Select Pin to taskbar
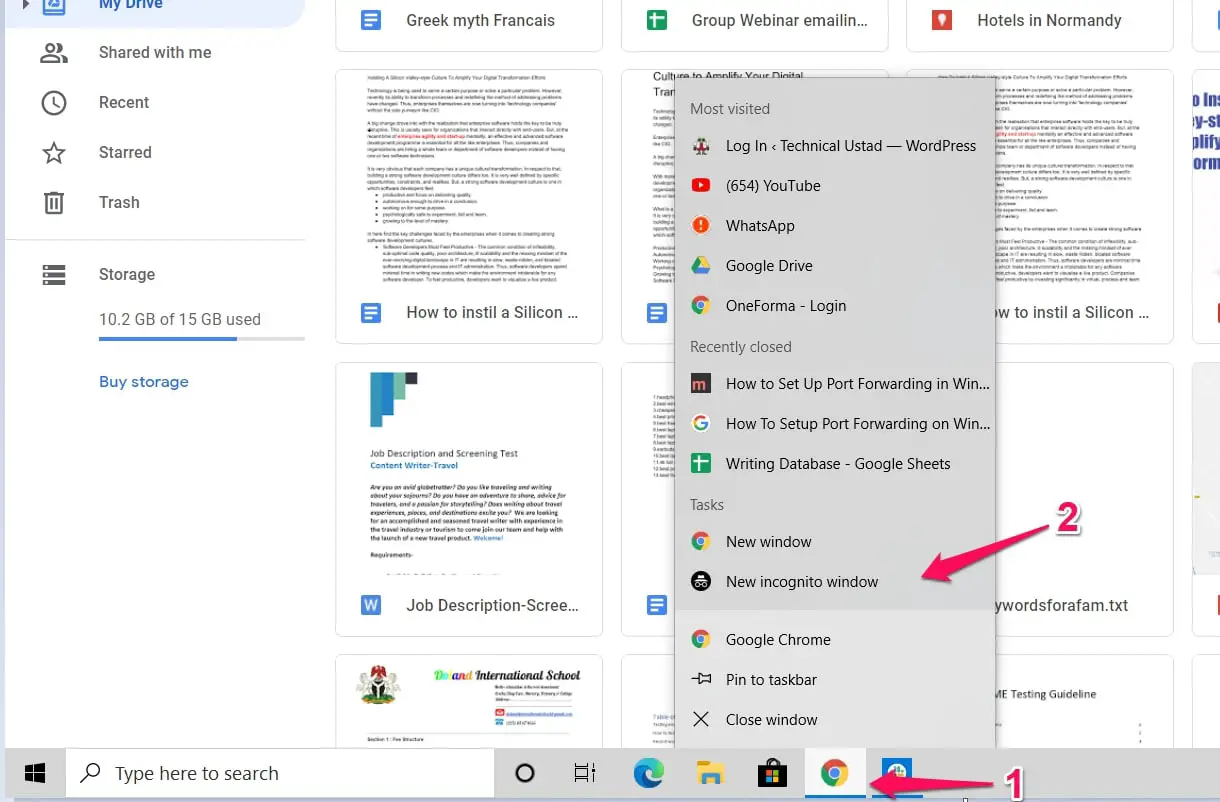This screenshot has width=1220, height=802. 835,680
